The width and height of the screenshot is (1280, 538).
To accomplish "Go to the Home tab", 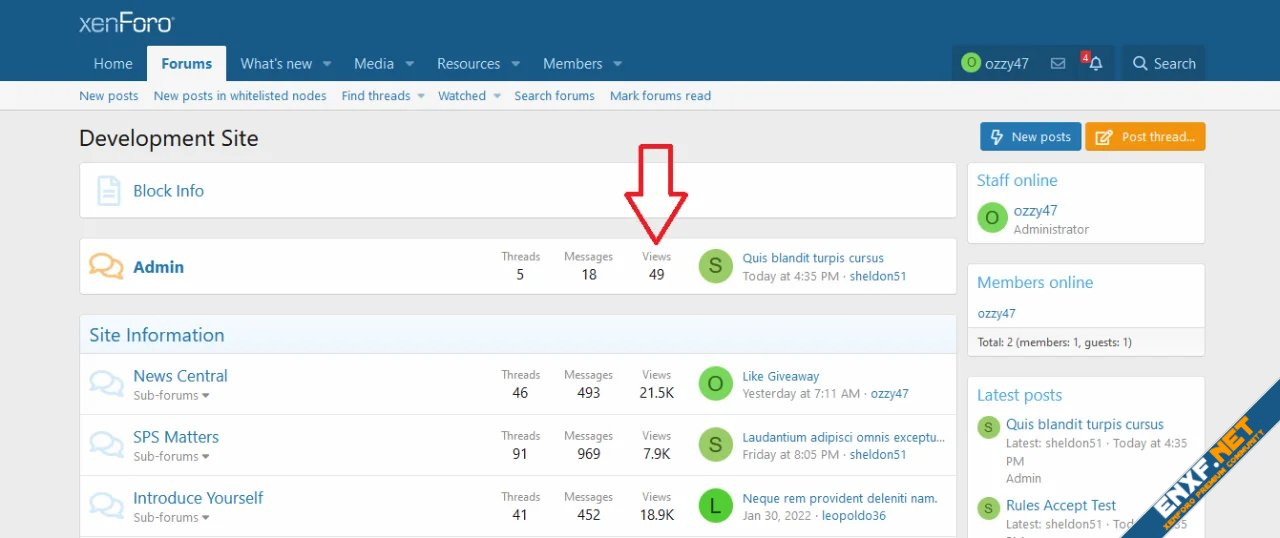I will (113, 64).
